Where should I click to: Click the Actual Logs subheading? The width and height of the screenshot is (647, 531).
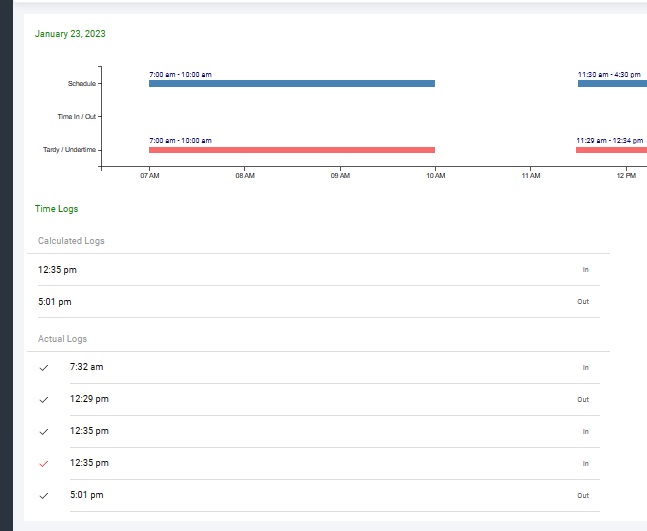click(63, 339)
